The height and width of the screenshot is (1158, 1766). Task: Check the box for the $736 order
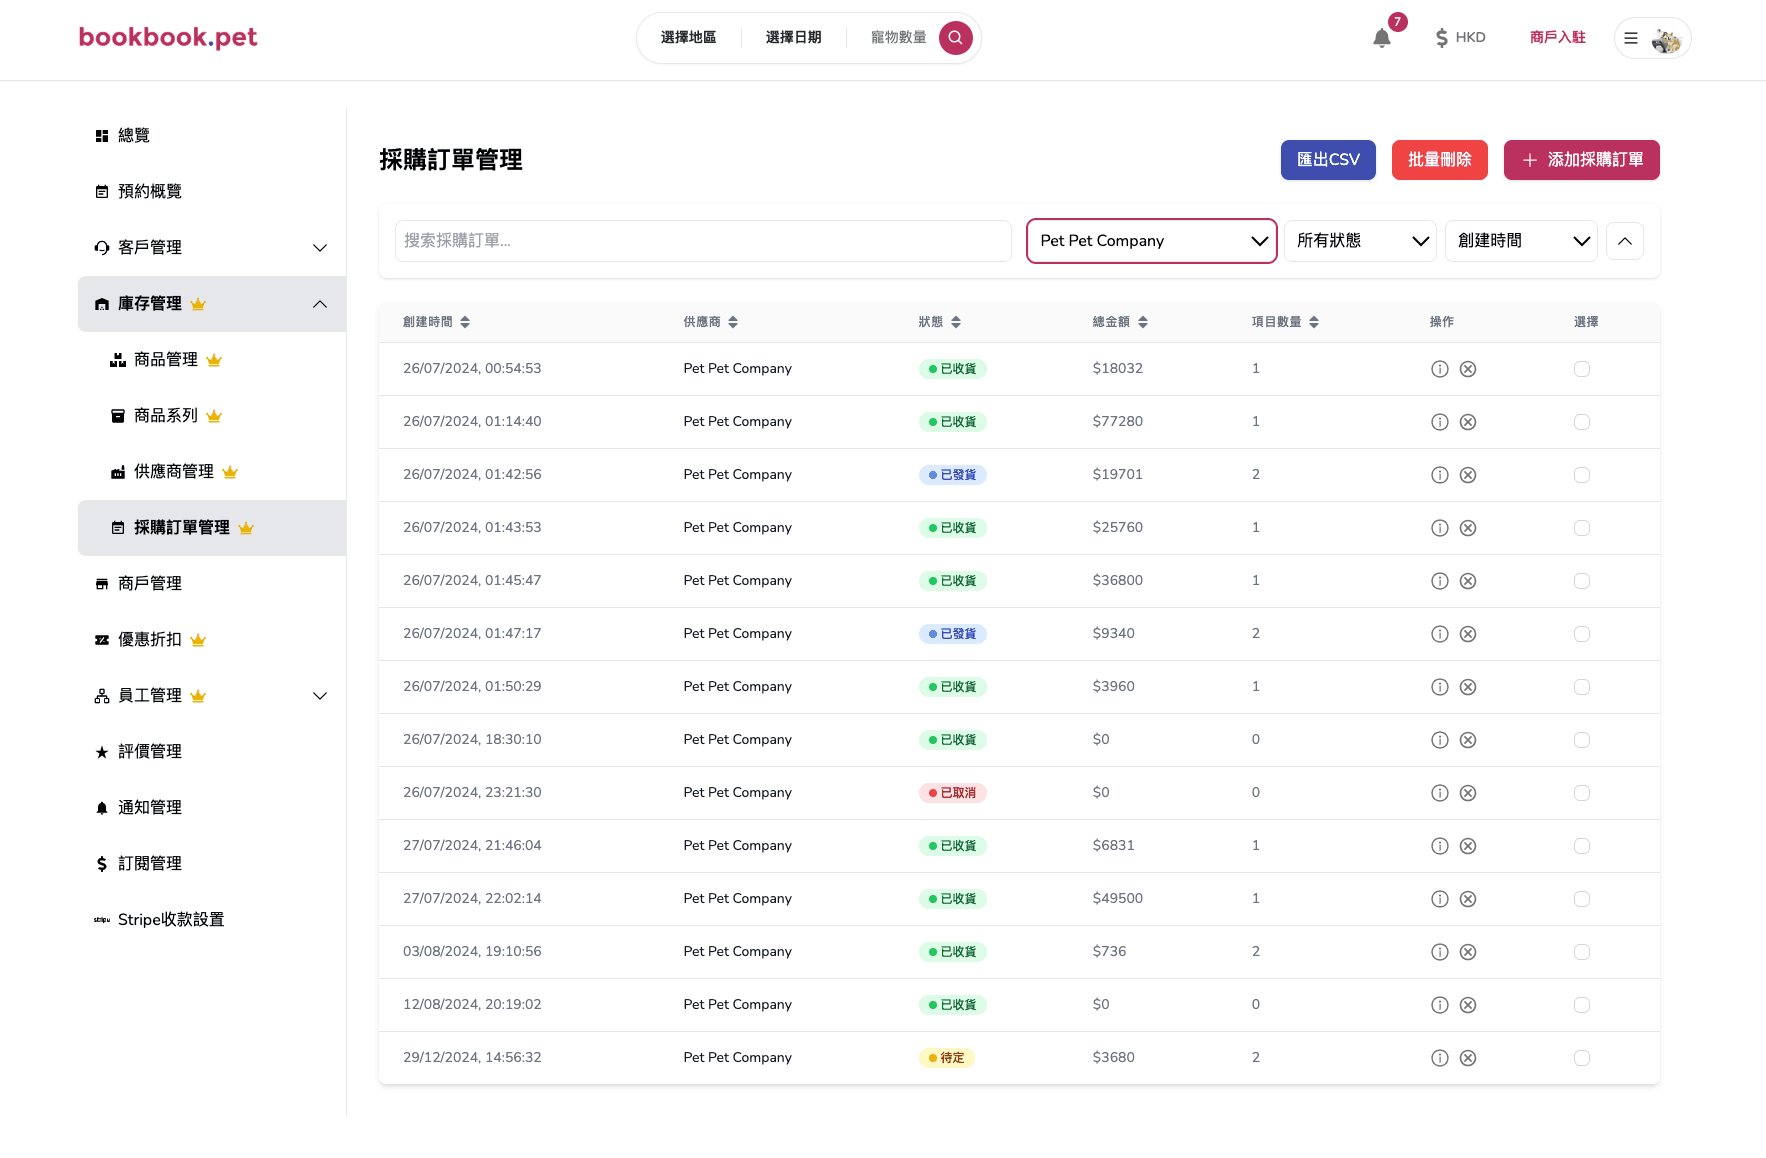(x=1582, y=952)
